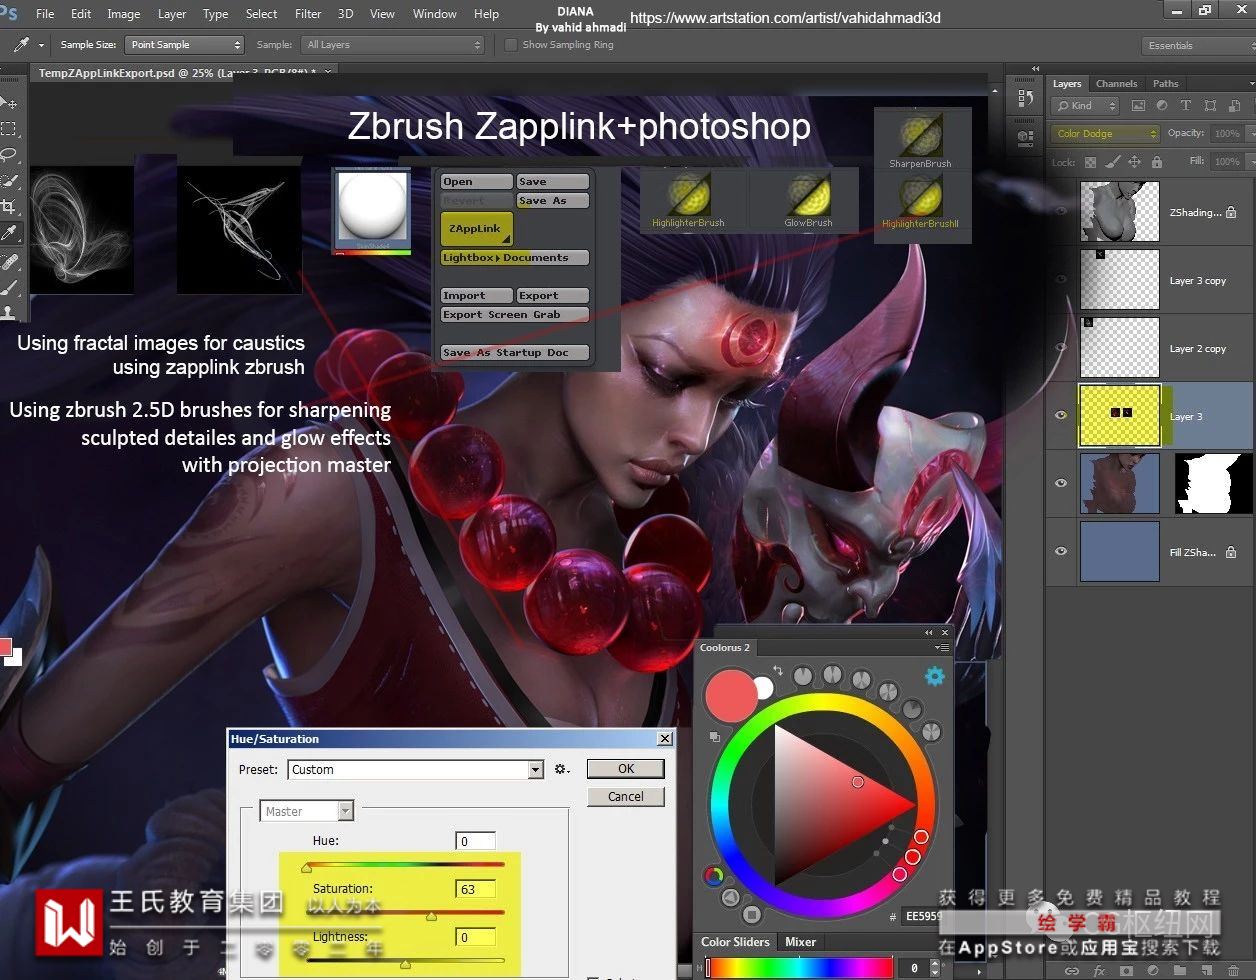The image size is (1256, 980).
Task: Open the Master channel dropdown
Action: 307,811
